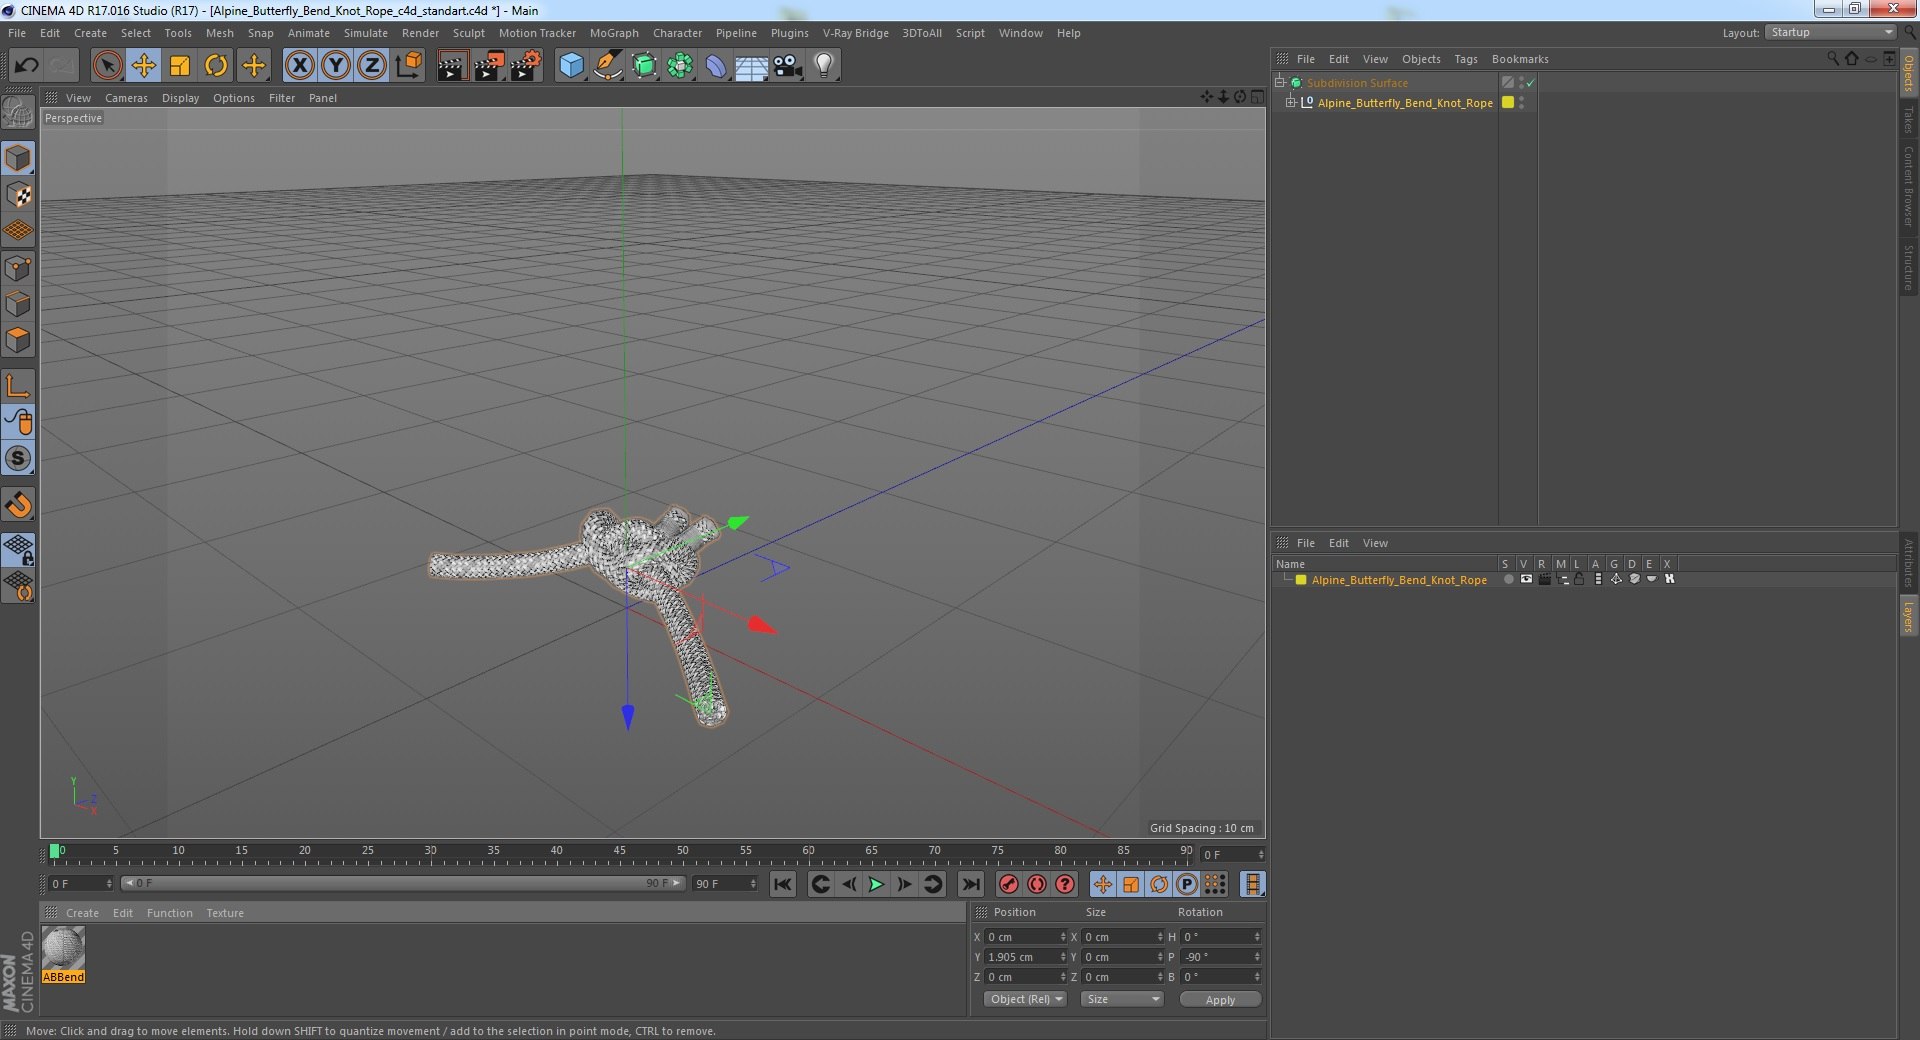Add a light object
This screenshot has width=1920, height=1040.
[824, 66]
